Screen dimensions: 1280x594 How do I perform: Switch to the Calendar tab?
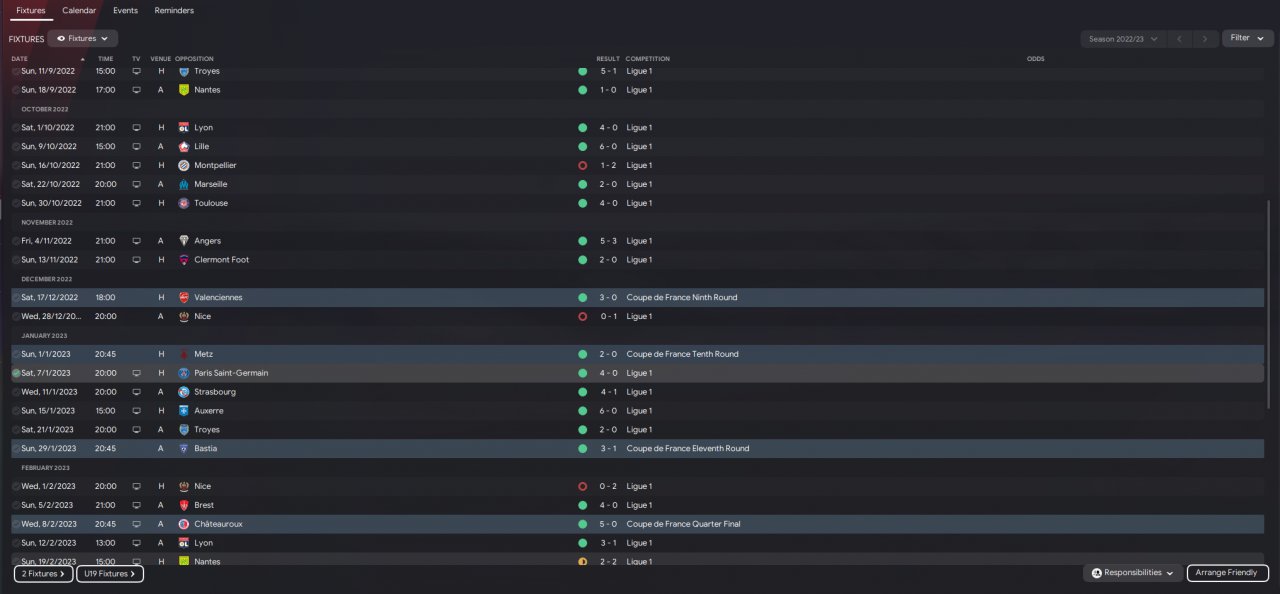[79, 10]
